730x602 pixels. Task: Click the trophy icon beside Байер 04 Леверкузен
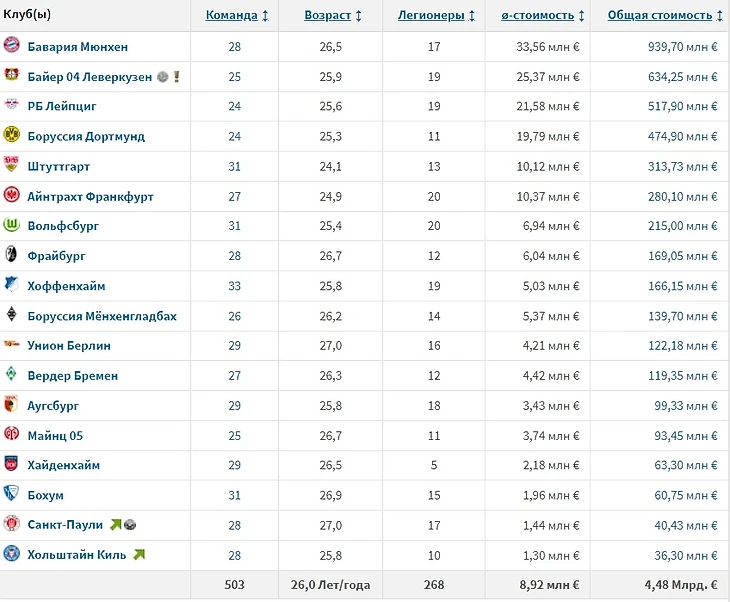coord(177,76)
